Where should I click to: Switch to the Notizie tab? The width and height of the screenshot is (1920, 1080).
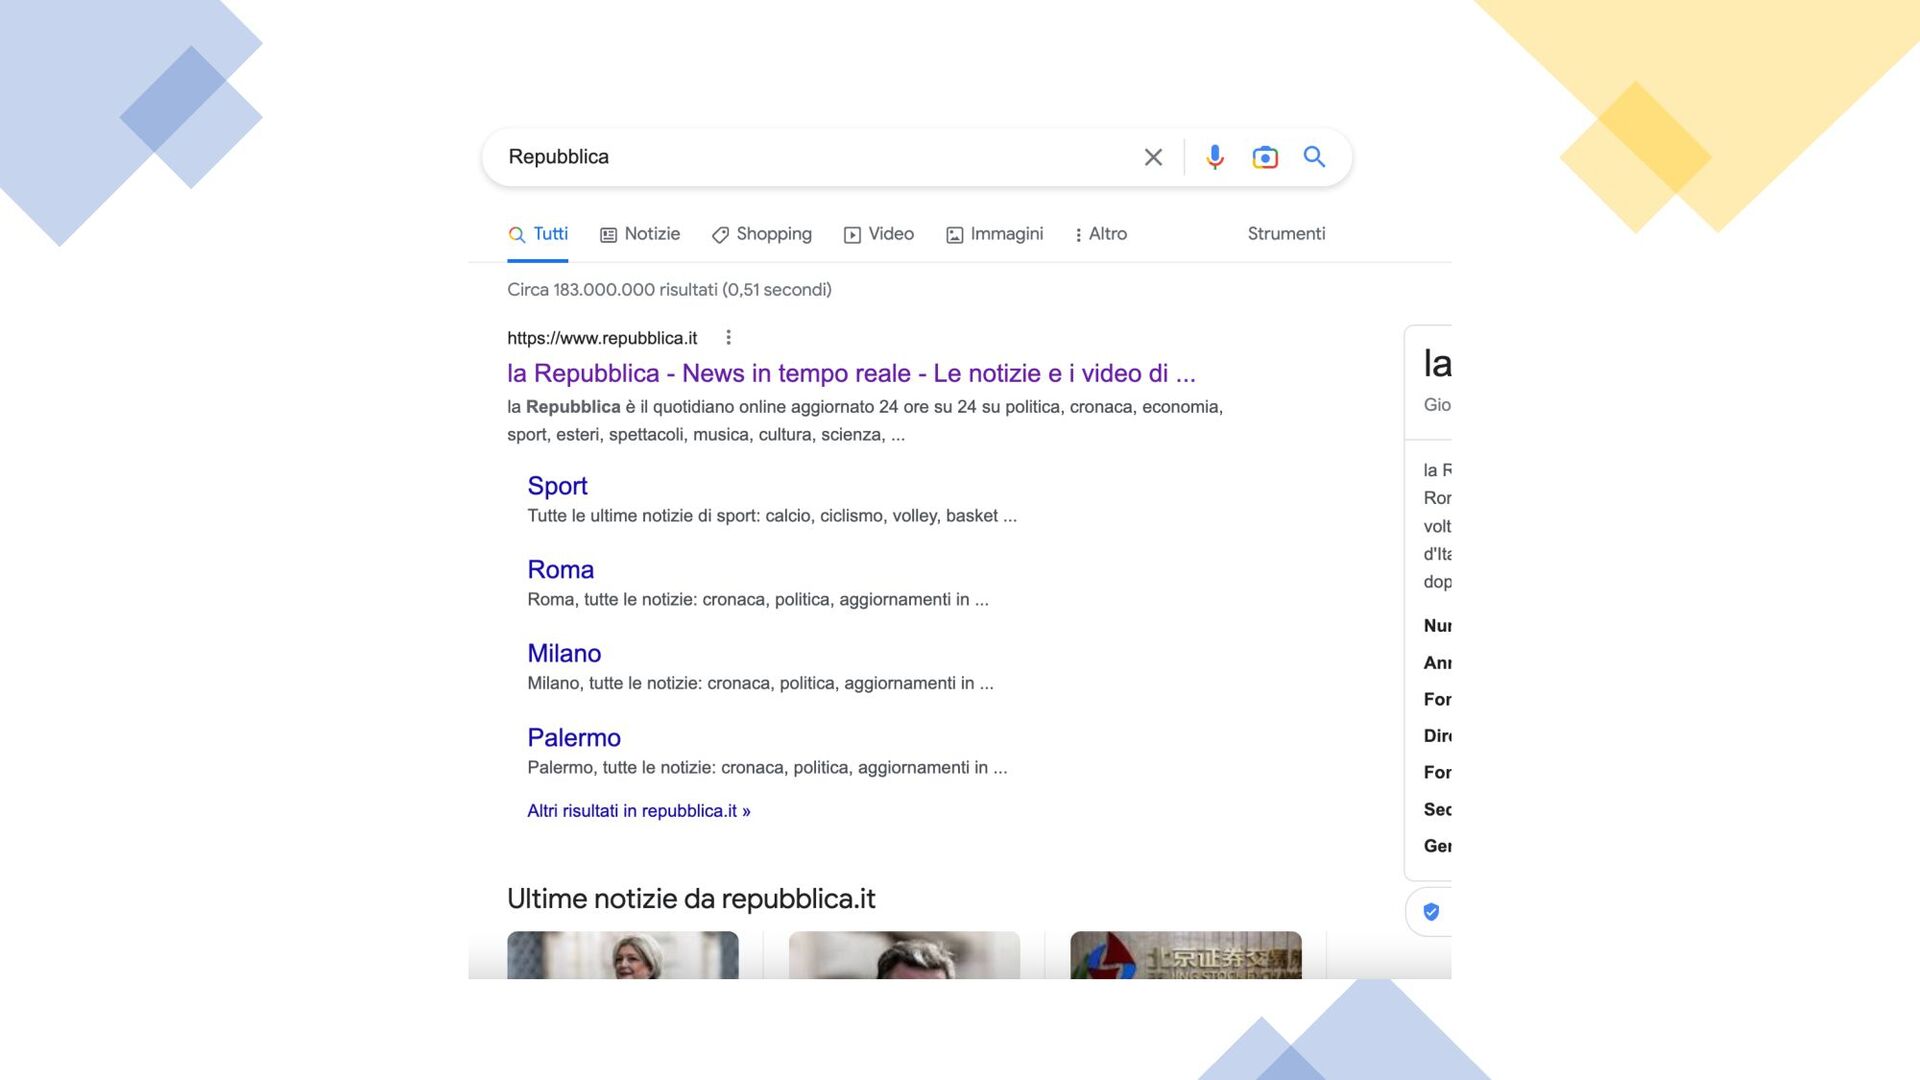[x=640, y=234]
